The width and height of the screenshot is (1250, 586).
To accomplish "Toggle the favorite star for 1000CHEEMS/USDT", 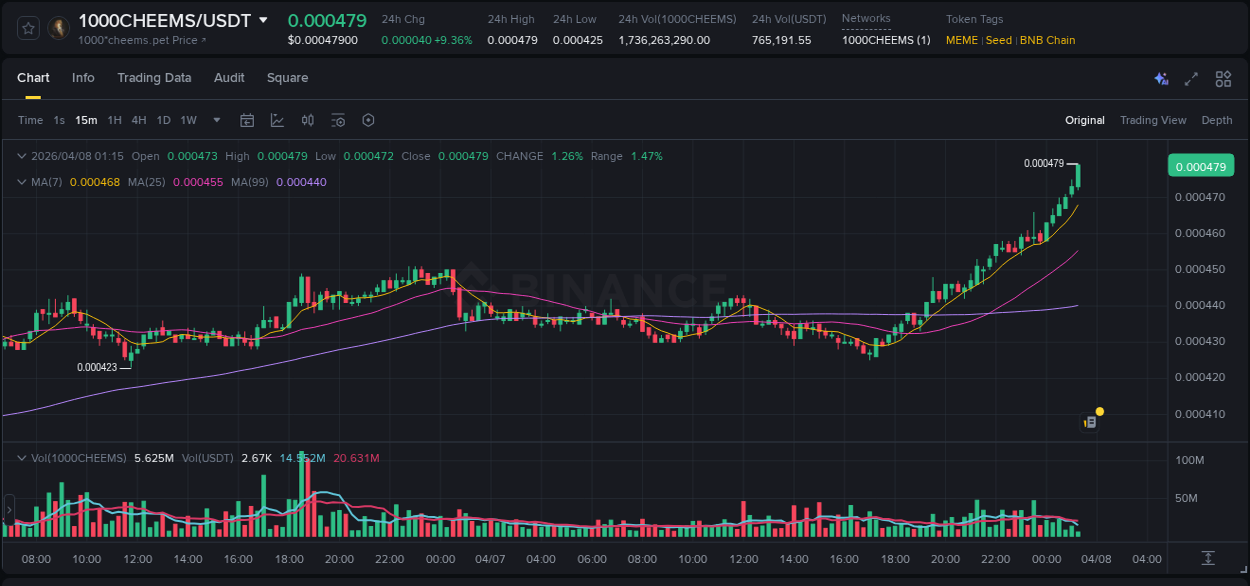I will click(27, 27).
